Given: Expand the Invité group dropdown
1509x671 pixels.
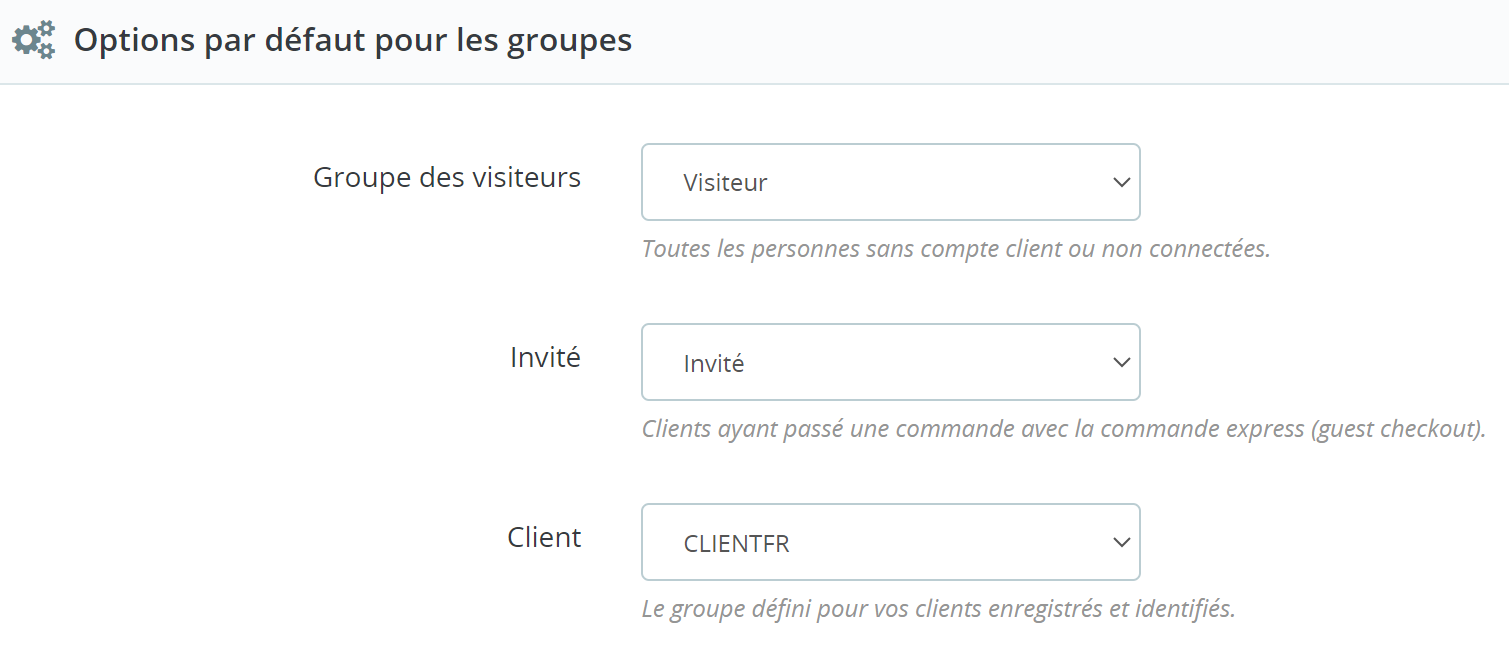Looking at the screenshot, I should [x=890, y=362].
